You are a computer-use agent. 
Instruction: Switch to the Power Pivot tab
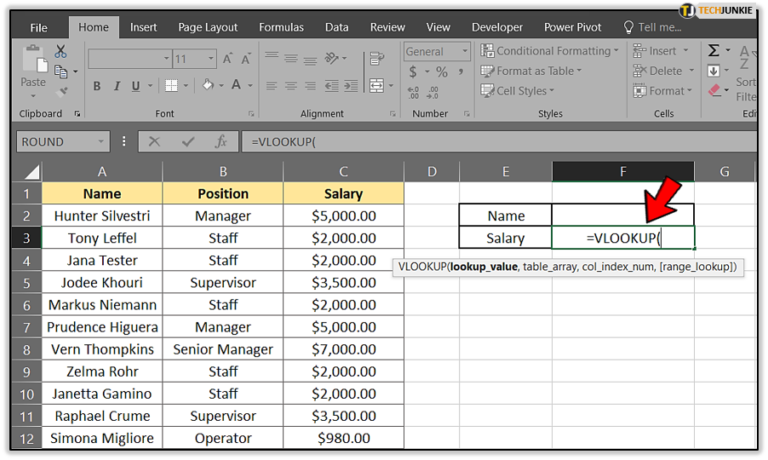coord(572,27)
